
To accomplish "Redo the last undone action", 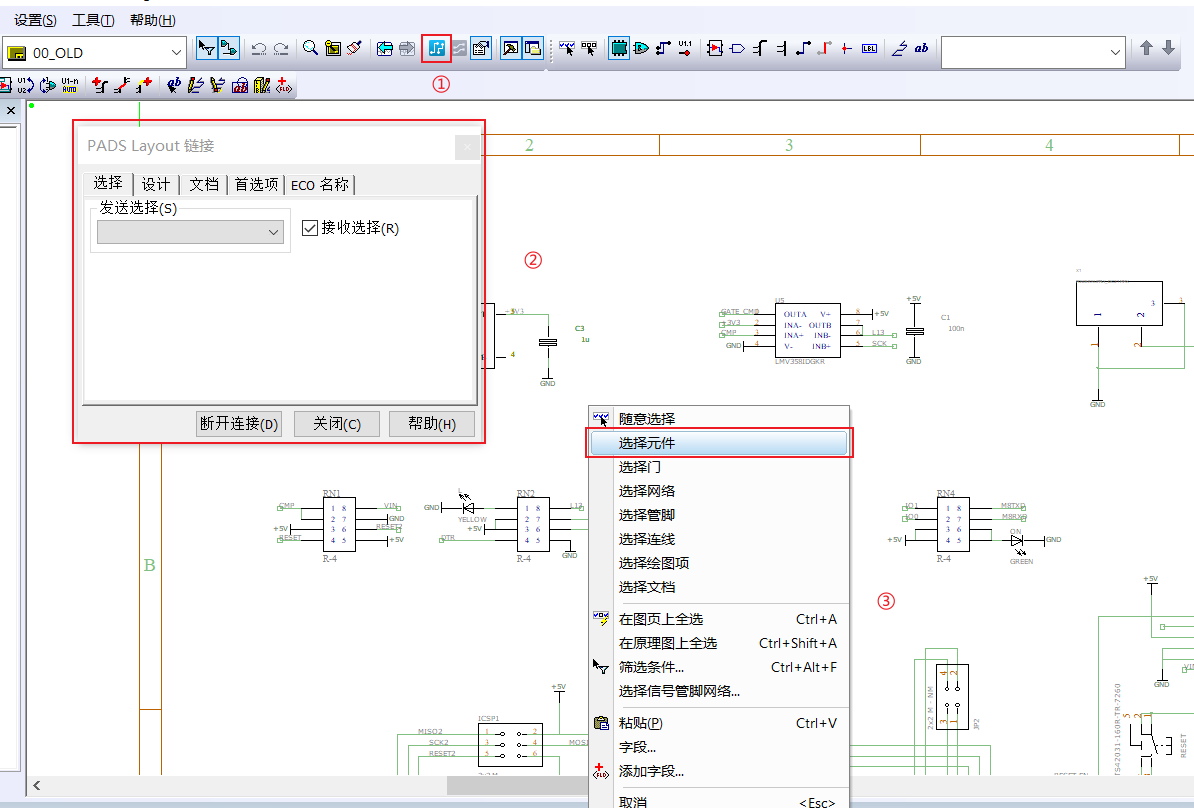I will [281, 49].
